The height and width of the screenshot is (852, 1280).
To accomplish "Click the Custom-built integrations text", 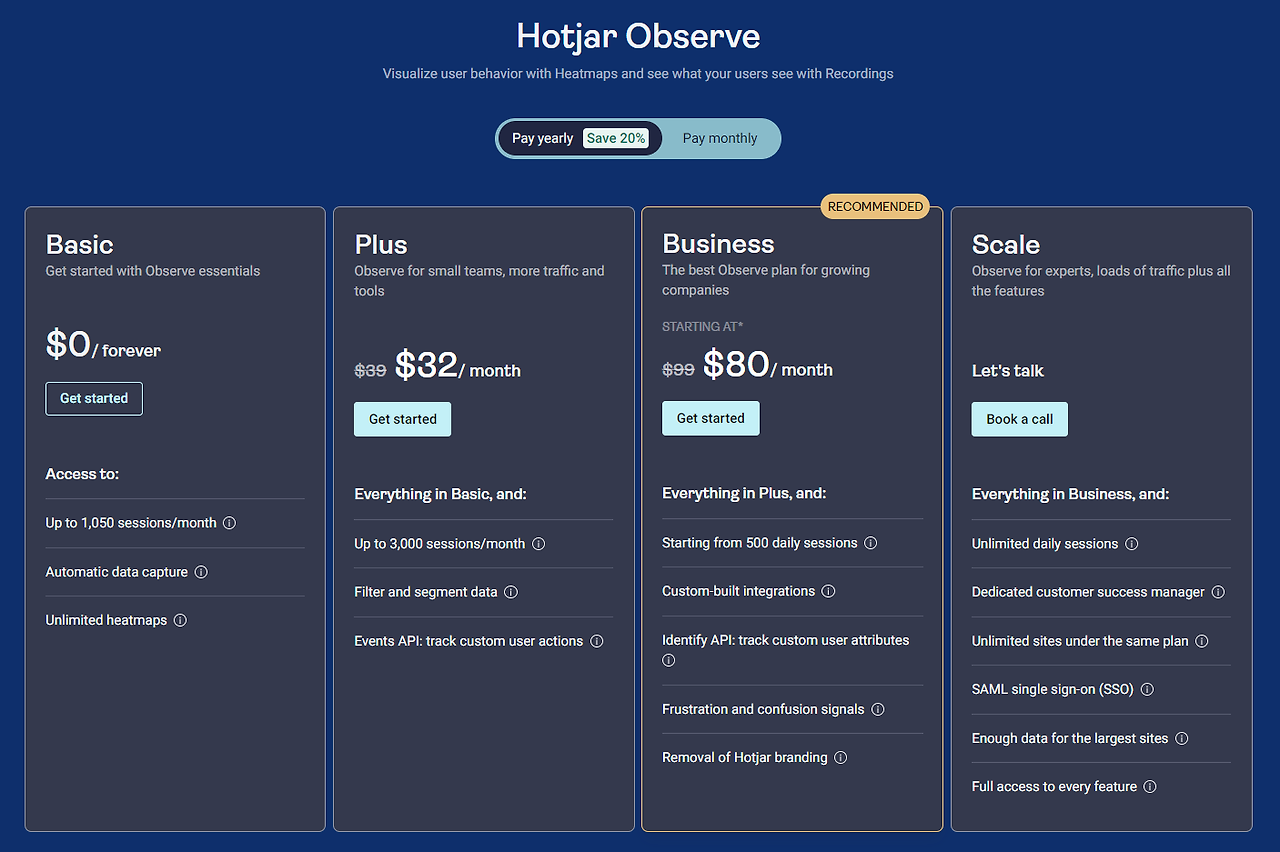I will tap(739, 591).
